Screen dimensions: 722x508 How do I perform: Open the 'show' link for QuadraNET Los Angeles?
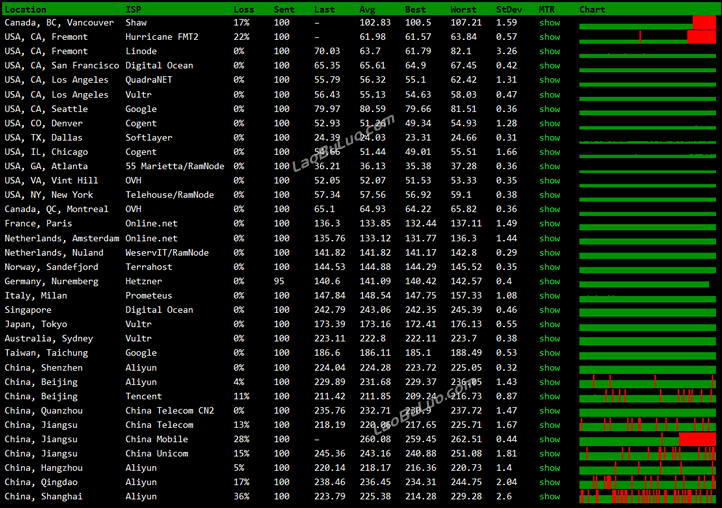[x=549, y=80]
